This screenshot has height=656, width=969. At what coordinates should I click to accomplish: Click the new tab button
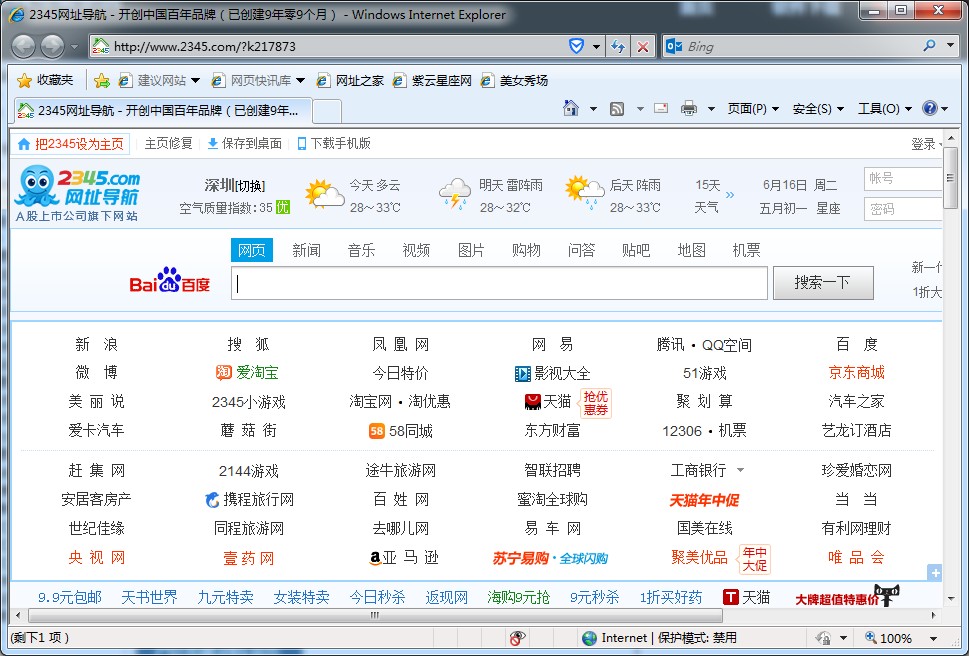(327, 111)
